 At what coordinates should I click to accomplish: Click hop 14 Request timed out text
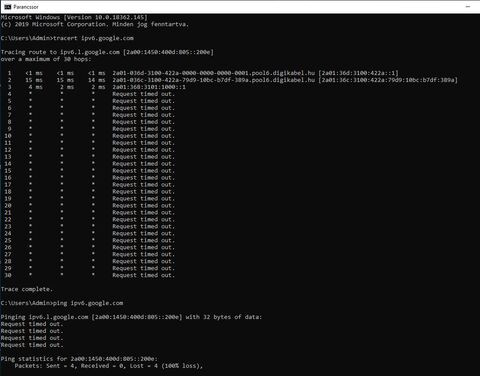coord(143,164)
